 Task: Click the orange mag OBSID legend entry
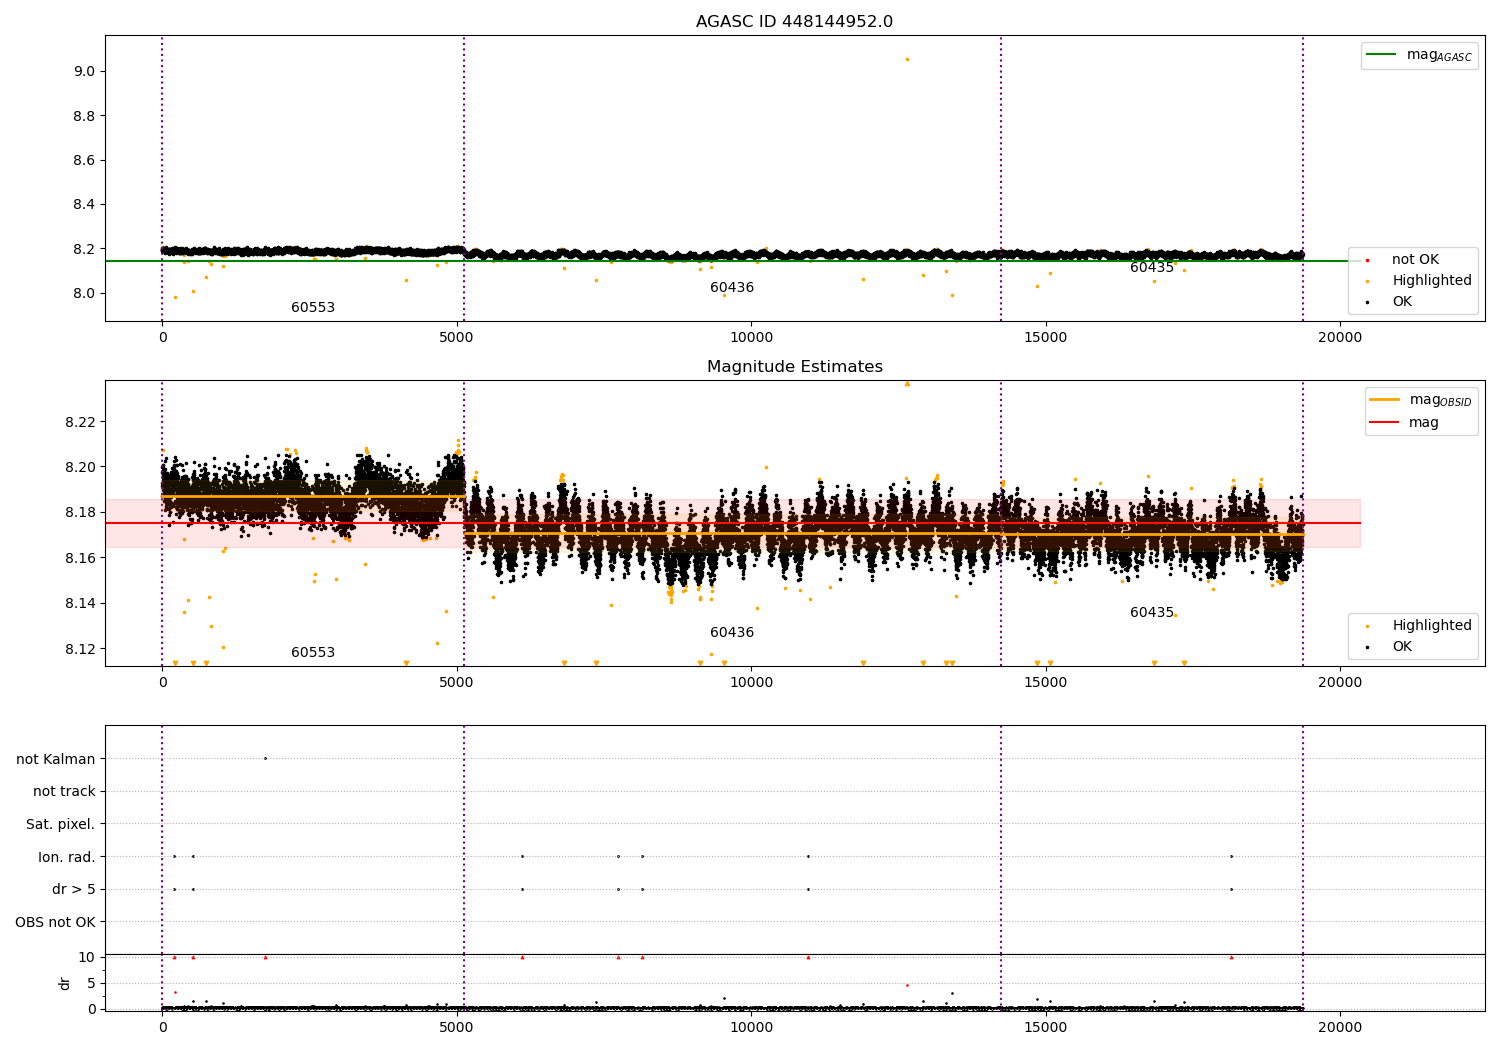[x=1421, y=400]
